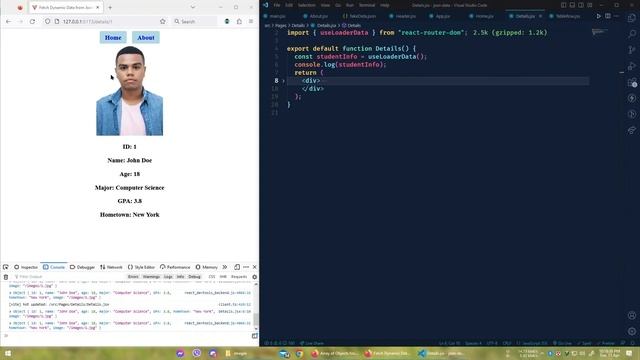The height and width of the screenshot is (360, 640).
Task: Open the Windows Start menu
Action: [x=7, y=353]
